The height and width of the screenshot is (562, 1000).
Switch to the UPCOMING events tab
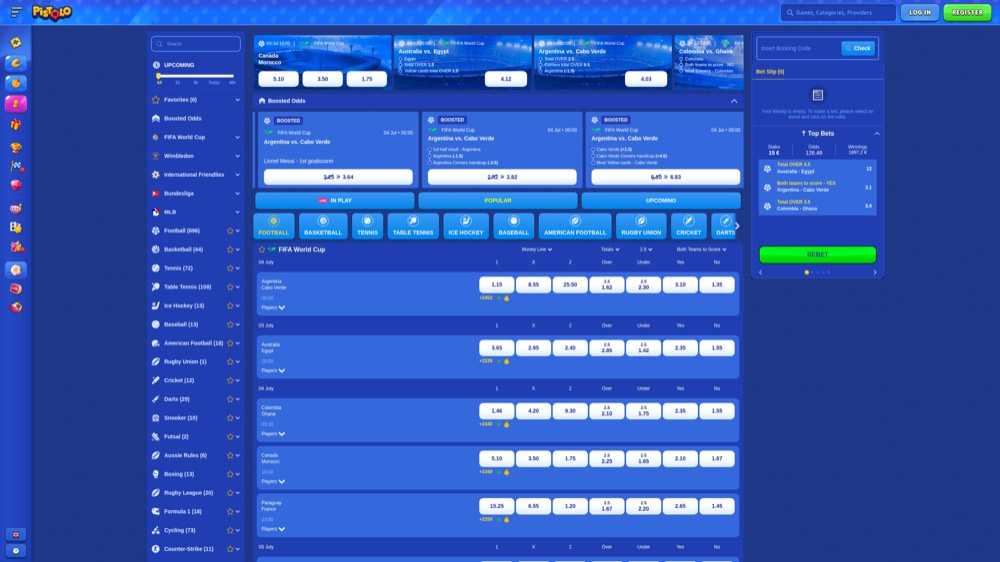point(661,200)
